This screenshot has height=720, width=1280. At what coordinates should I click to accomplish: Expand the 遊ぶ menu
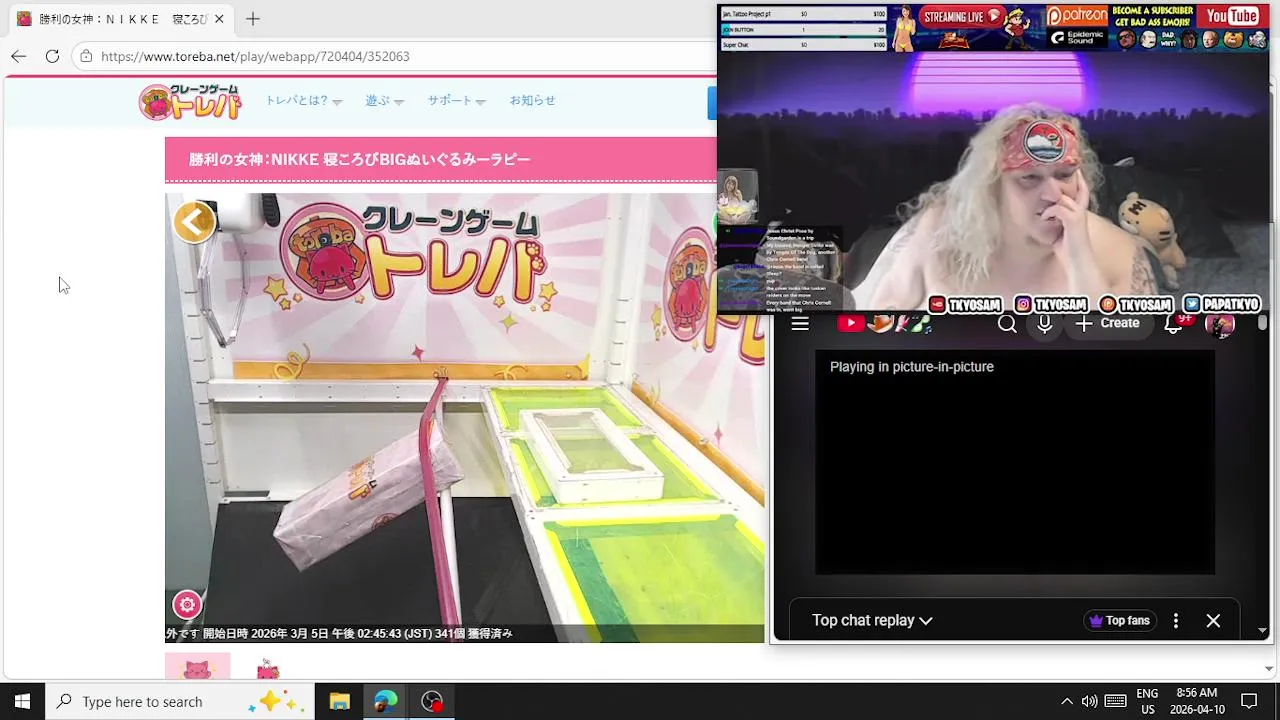pyautogui.click(x=384, y=100)
